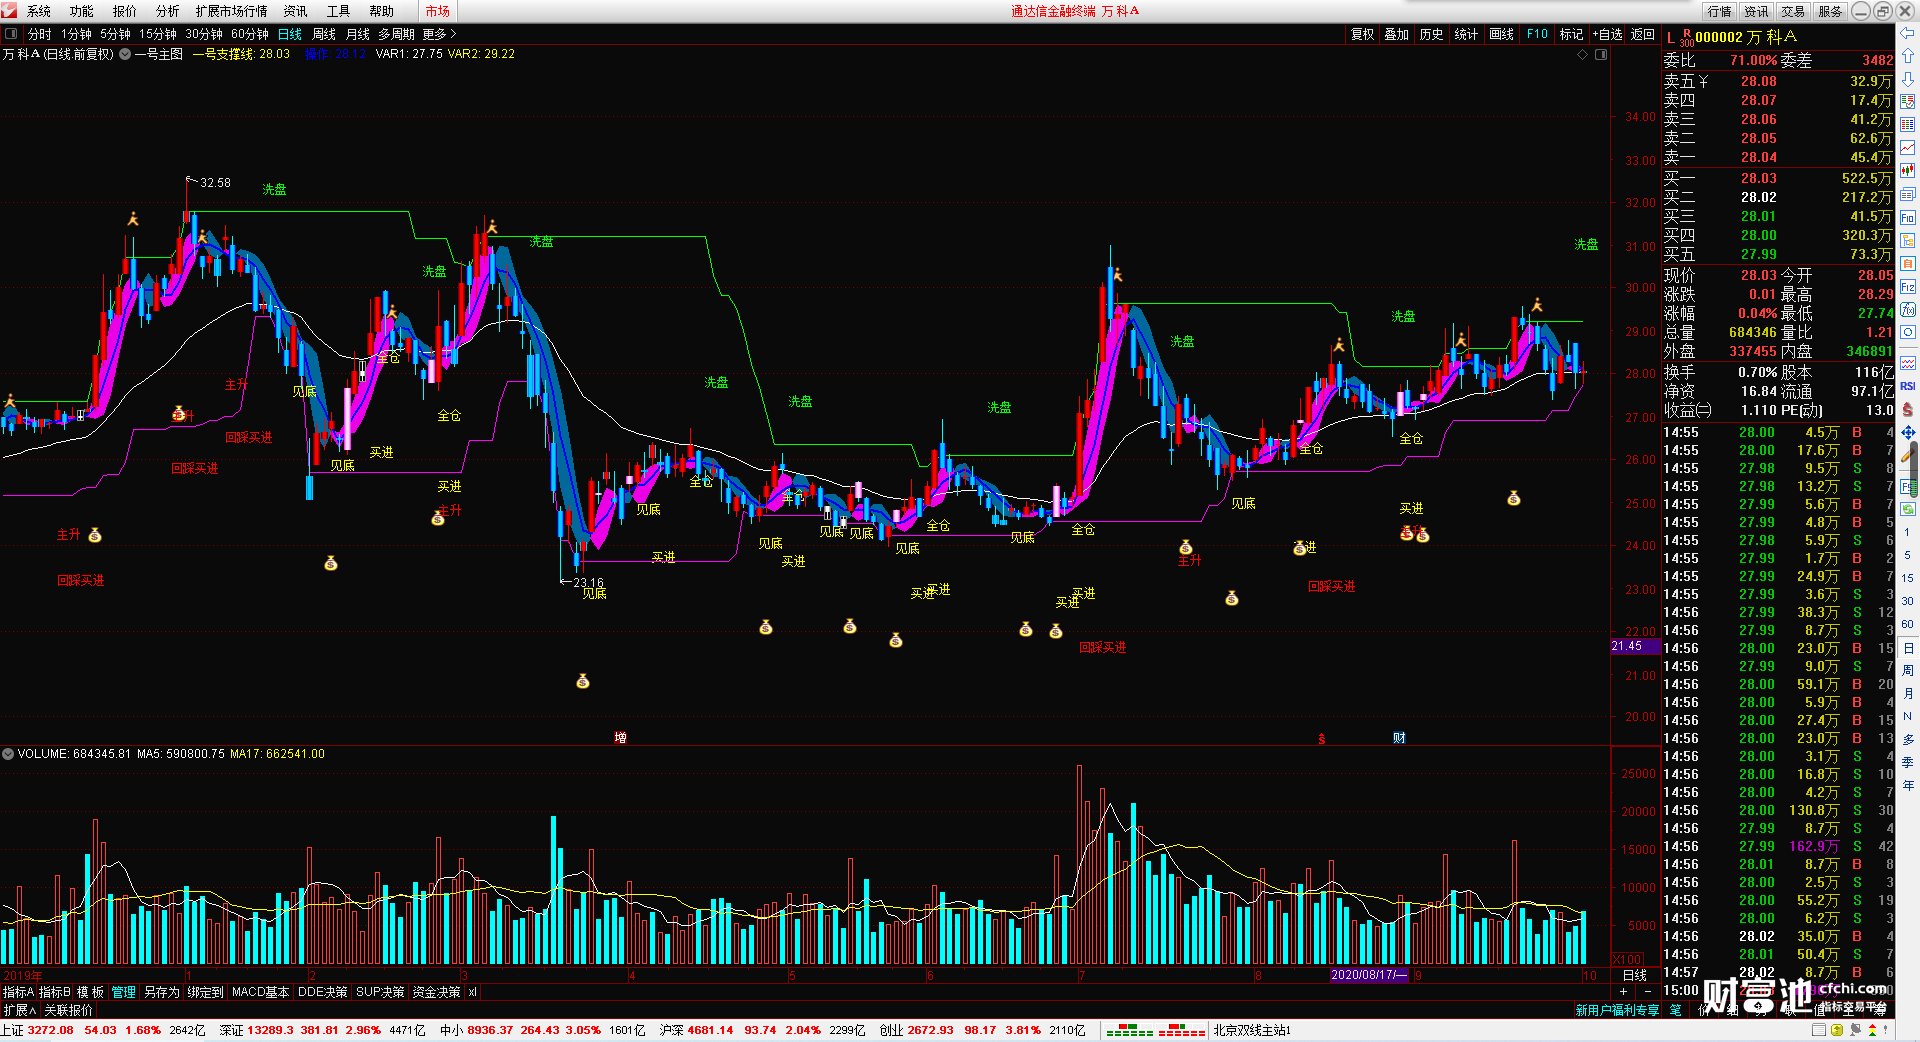Click the 收益(三) quarter selector

pyautogui.click(x=1687, y=410)
